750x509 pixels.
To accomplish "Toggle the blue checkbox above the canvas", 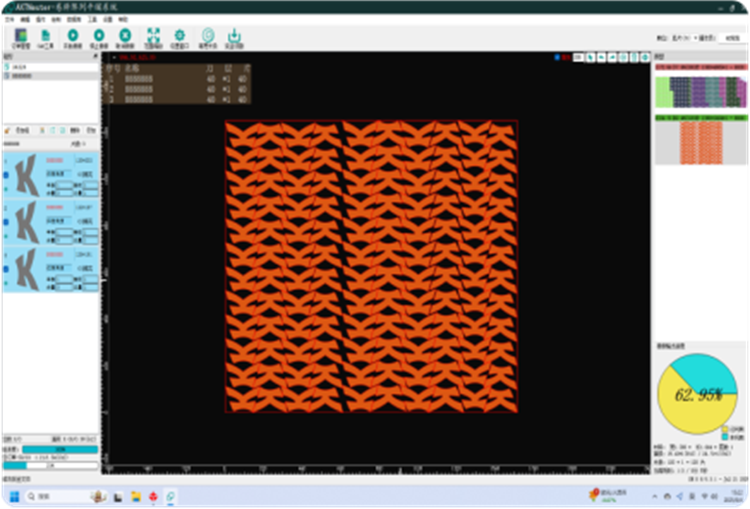I will coord(558,57).
